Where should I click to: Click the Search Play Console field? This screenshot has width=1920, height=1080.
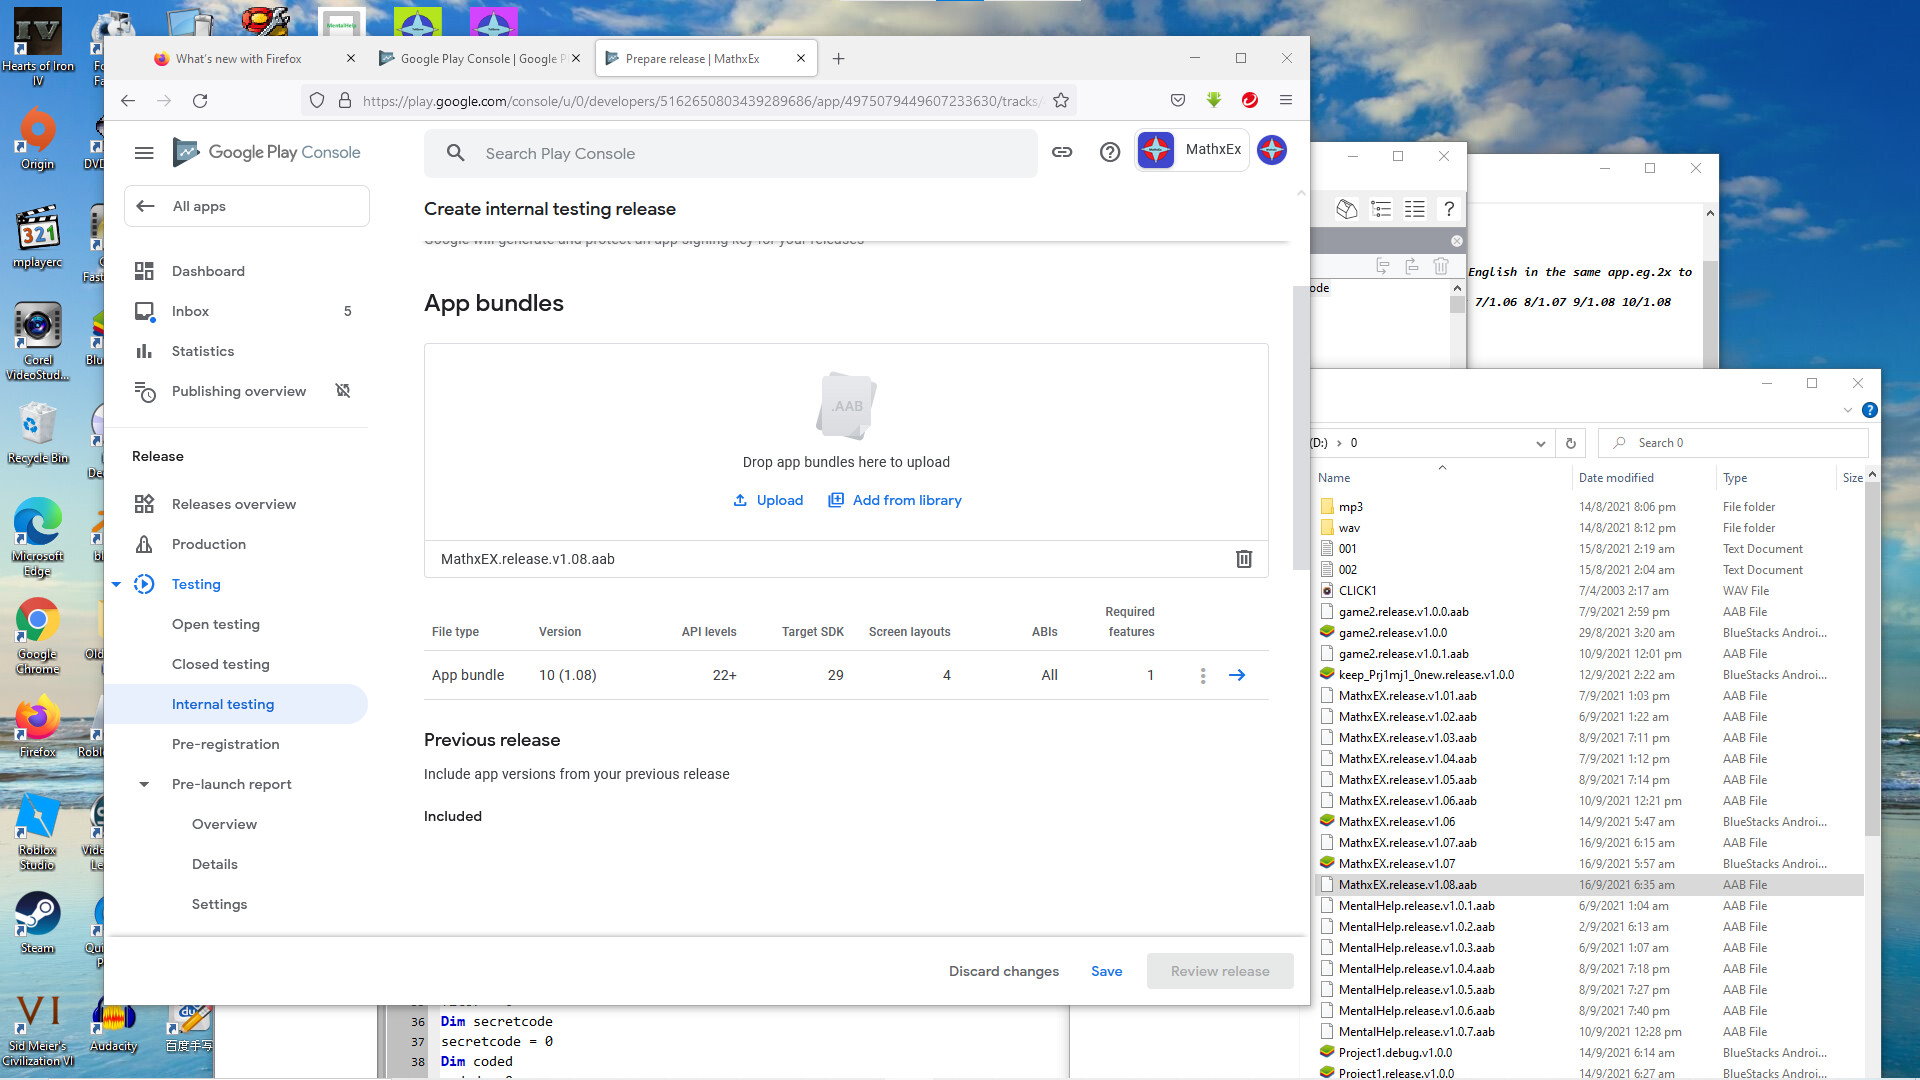point(730,153)
